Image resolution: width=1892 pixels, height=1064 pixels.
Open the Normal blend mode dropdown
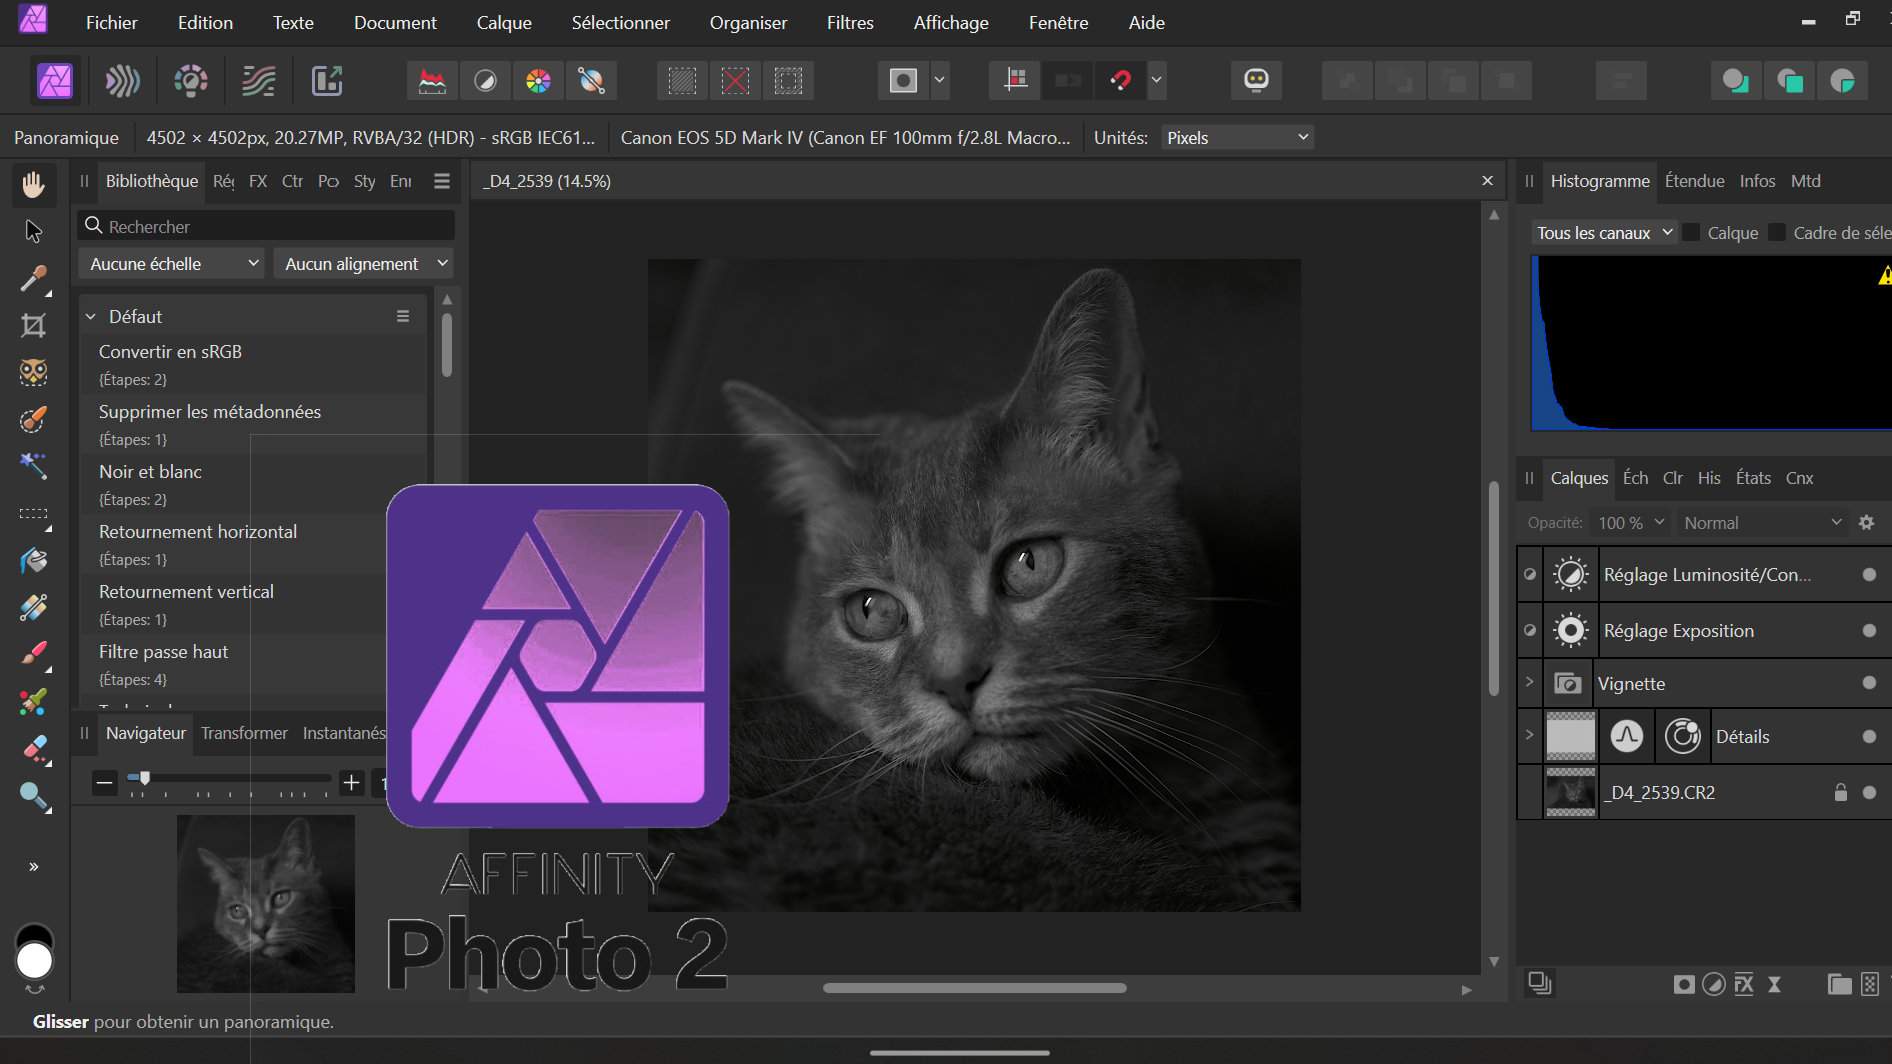click(1762, 523)
